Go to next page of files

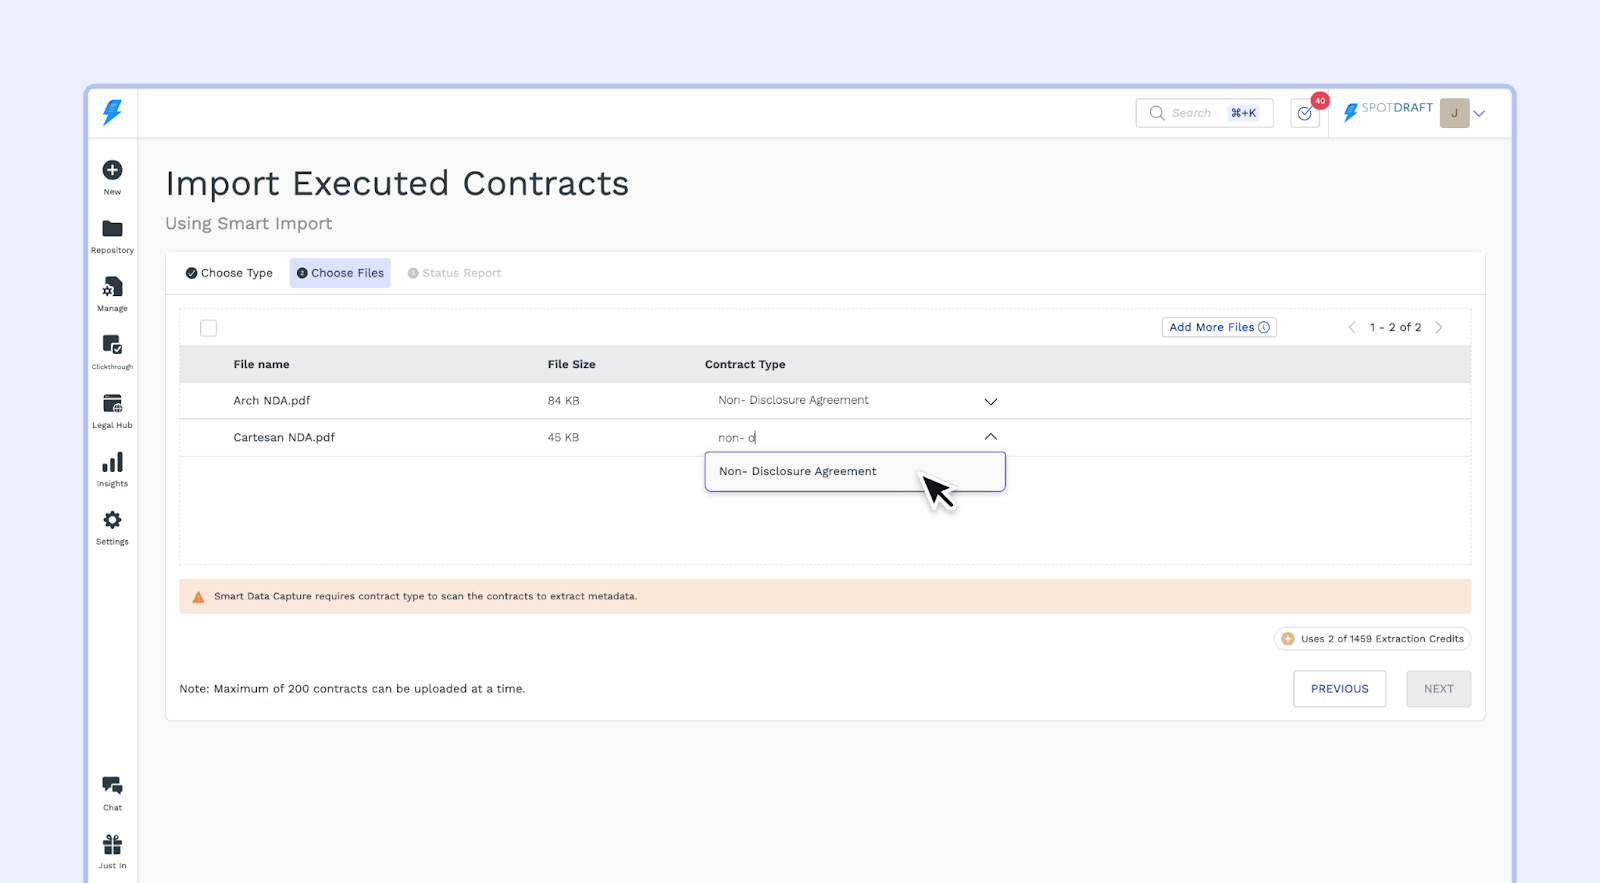[1439, 328]
